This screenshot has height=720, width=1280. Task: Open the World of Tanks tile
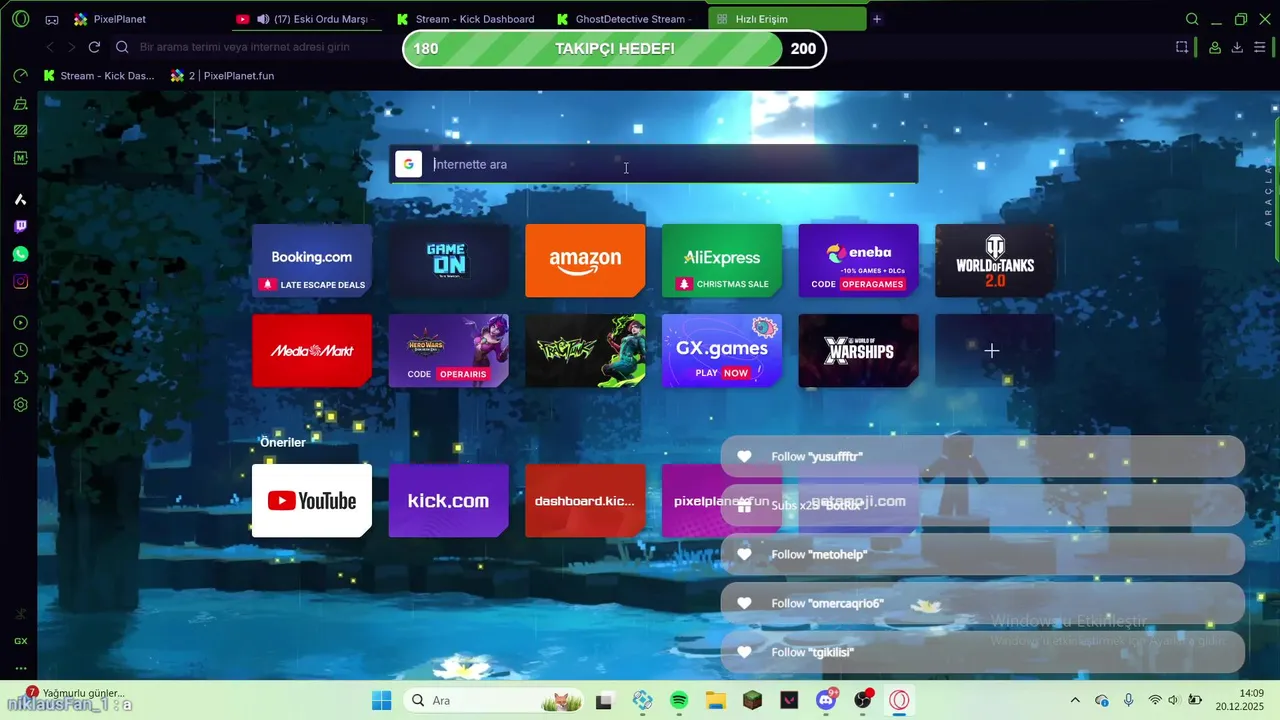click(x=995, y=260)
